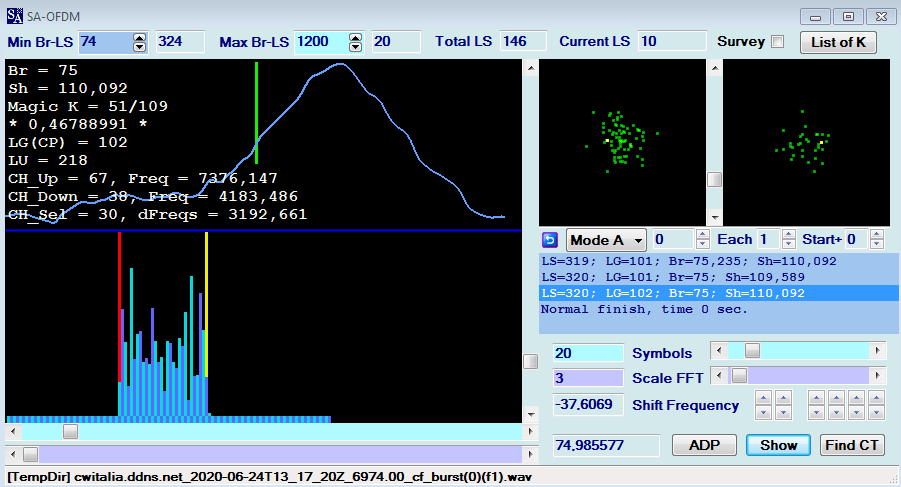This screenshot has width=901, height=487.
Task: Click the Symbols slider left arrow
Action: [718, 350]
